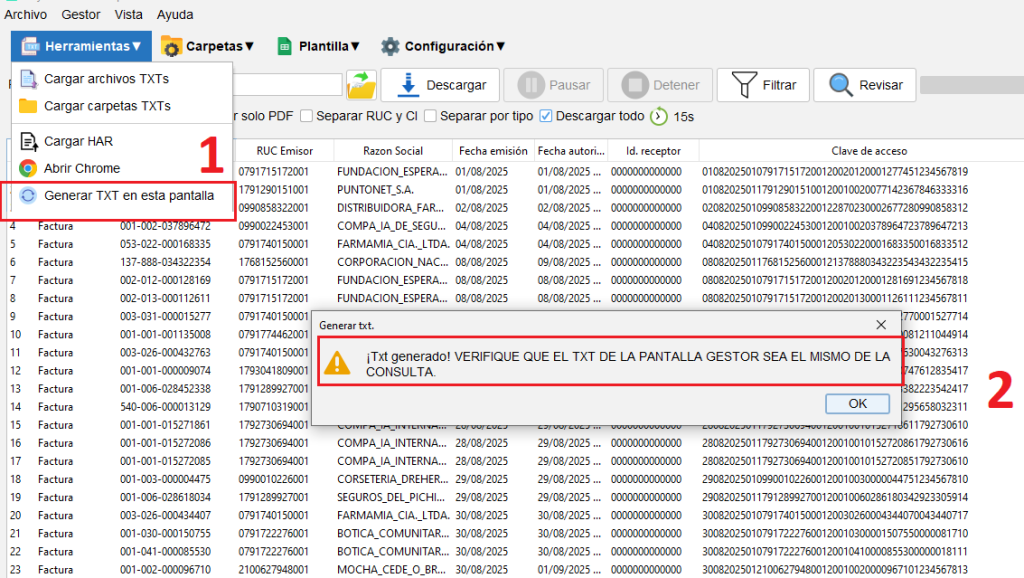Open the Configuración dropdown

tap(443, 46)
